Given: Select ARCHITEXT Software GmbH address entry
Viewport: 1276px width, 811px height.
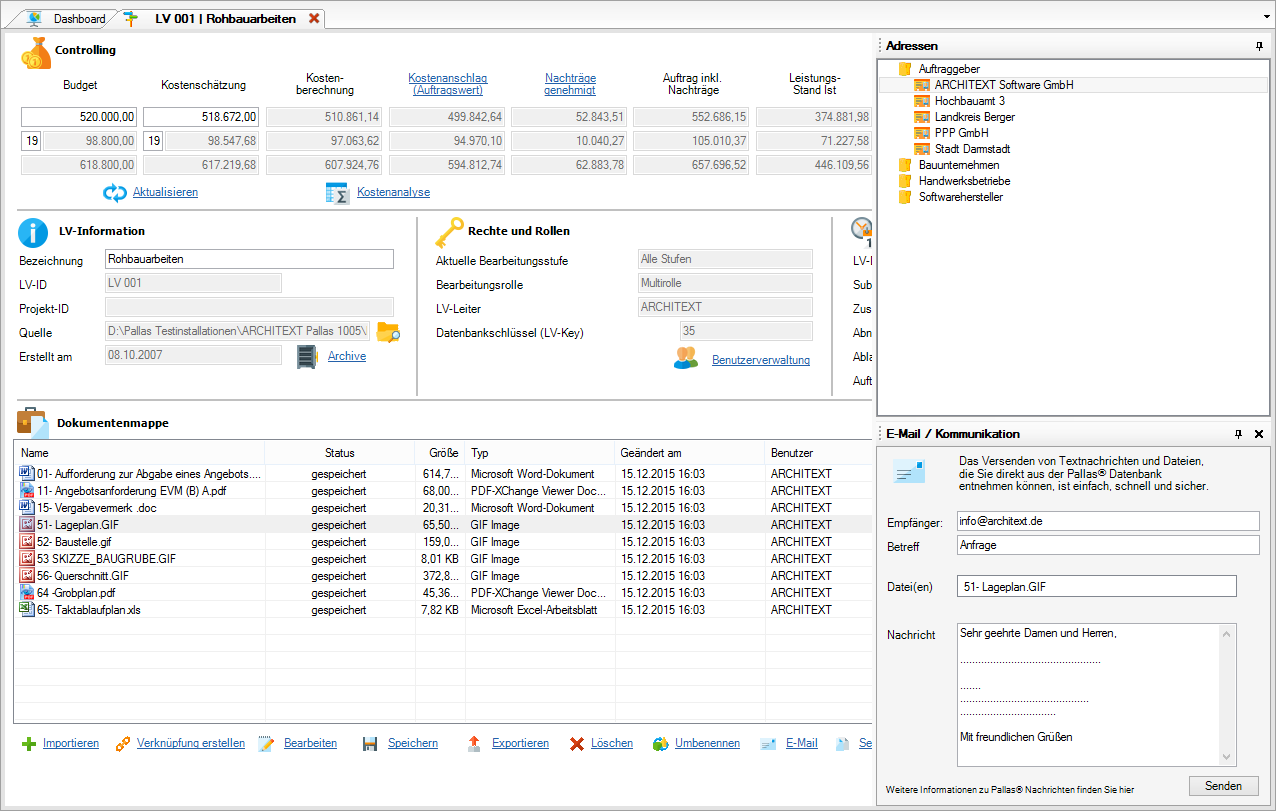Looking at the screenshot, I should click(x=1004, y=85).
